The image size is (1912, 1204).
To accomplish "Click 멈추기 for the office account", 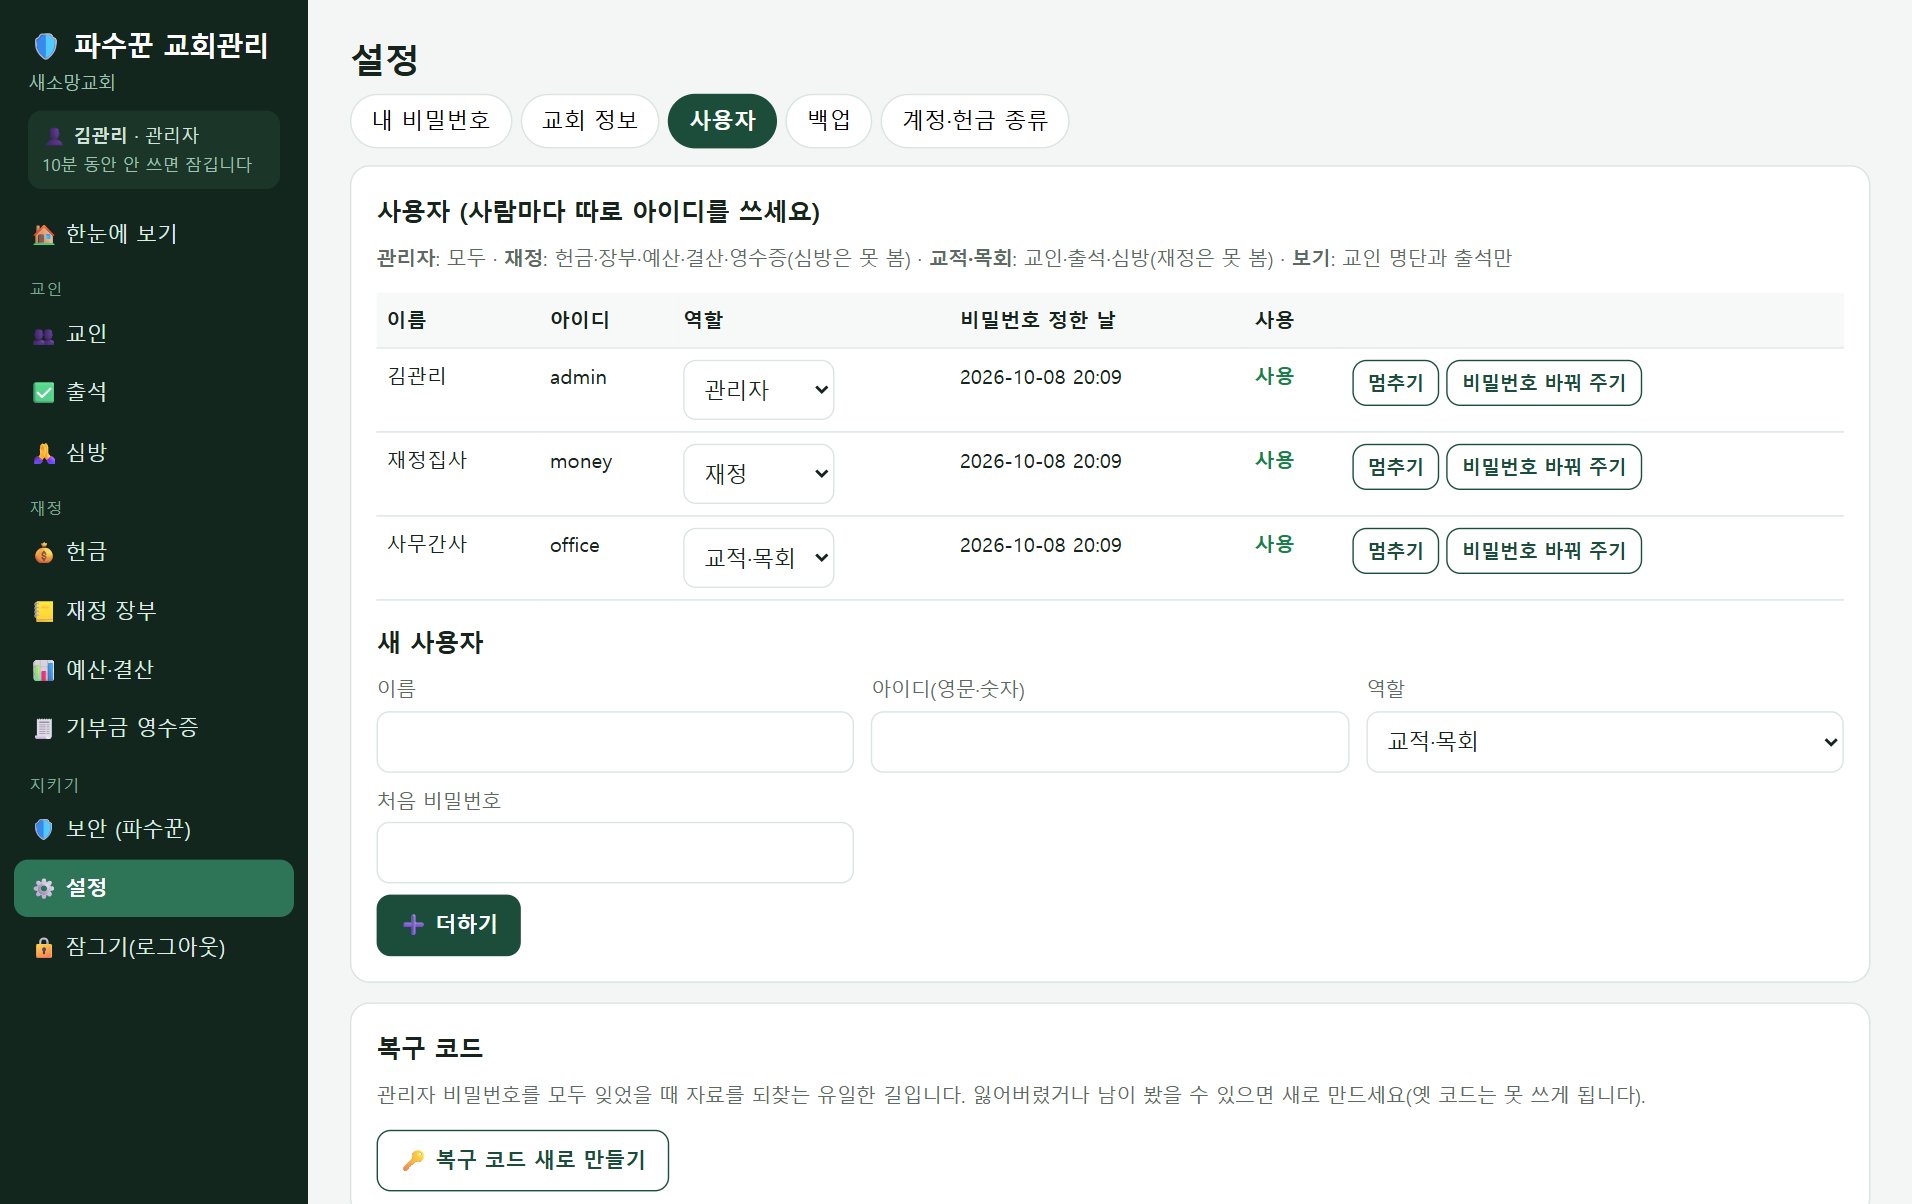I will click(1395, 551).
